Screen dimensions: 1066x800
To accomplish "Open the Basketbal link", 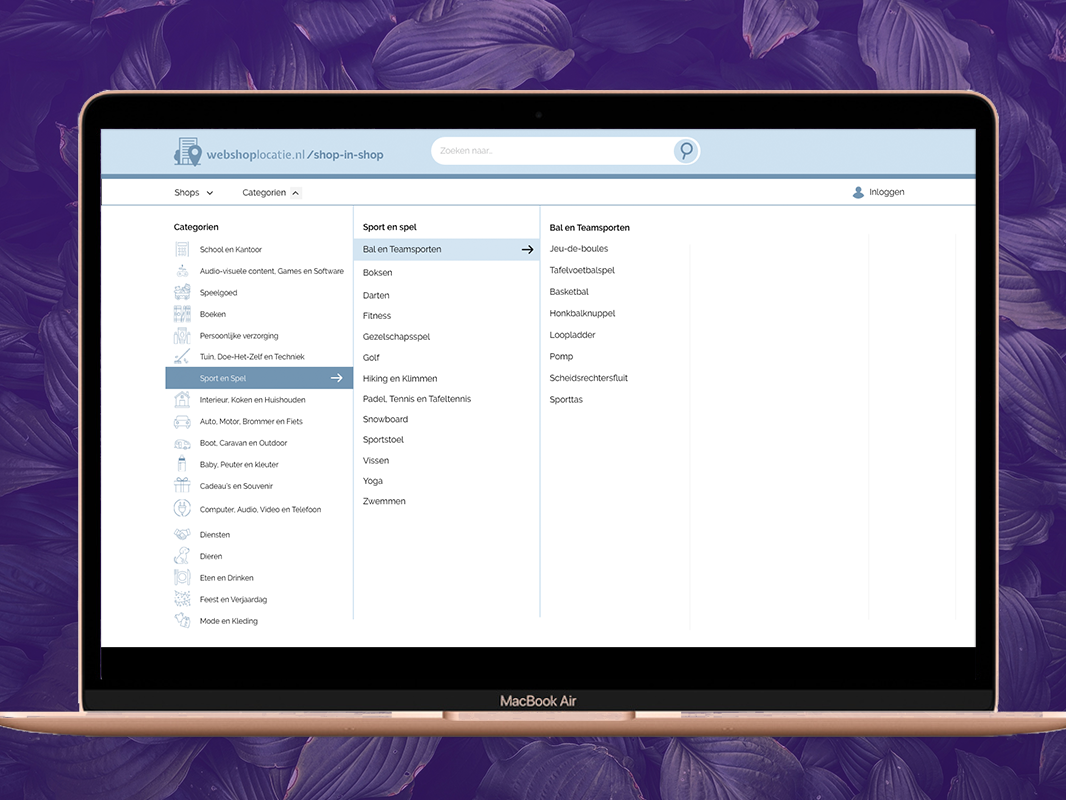I will coord(569,292).
